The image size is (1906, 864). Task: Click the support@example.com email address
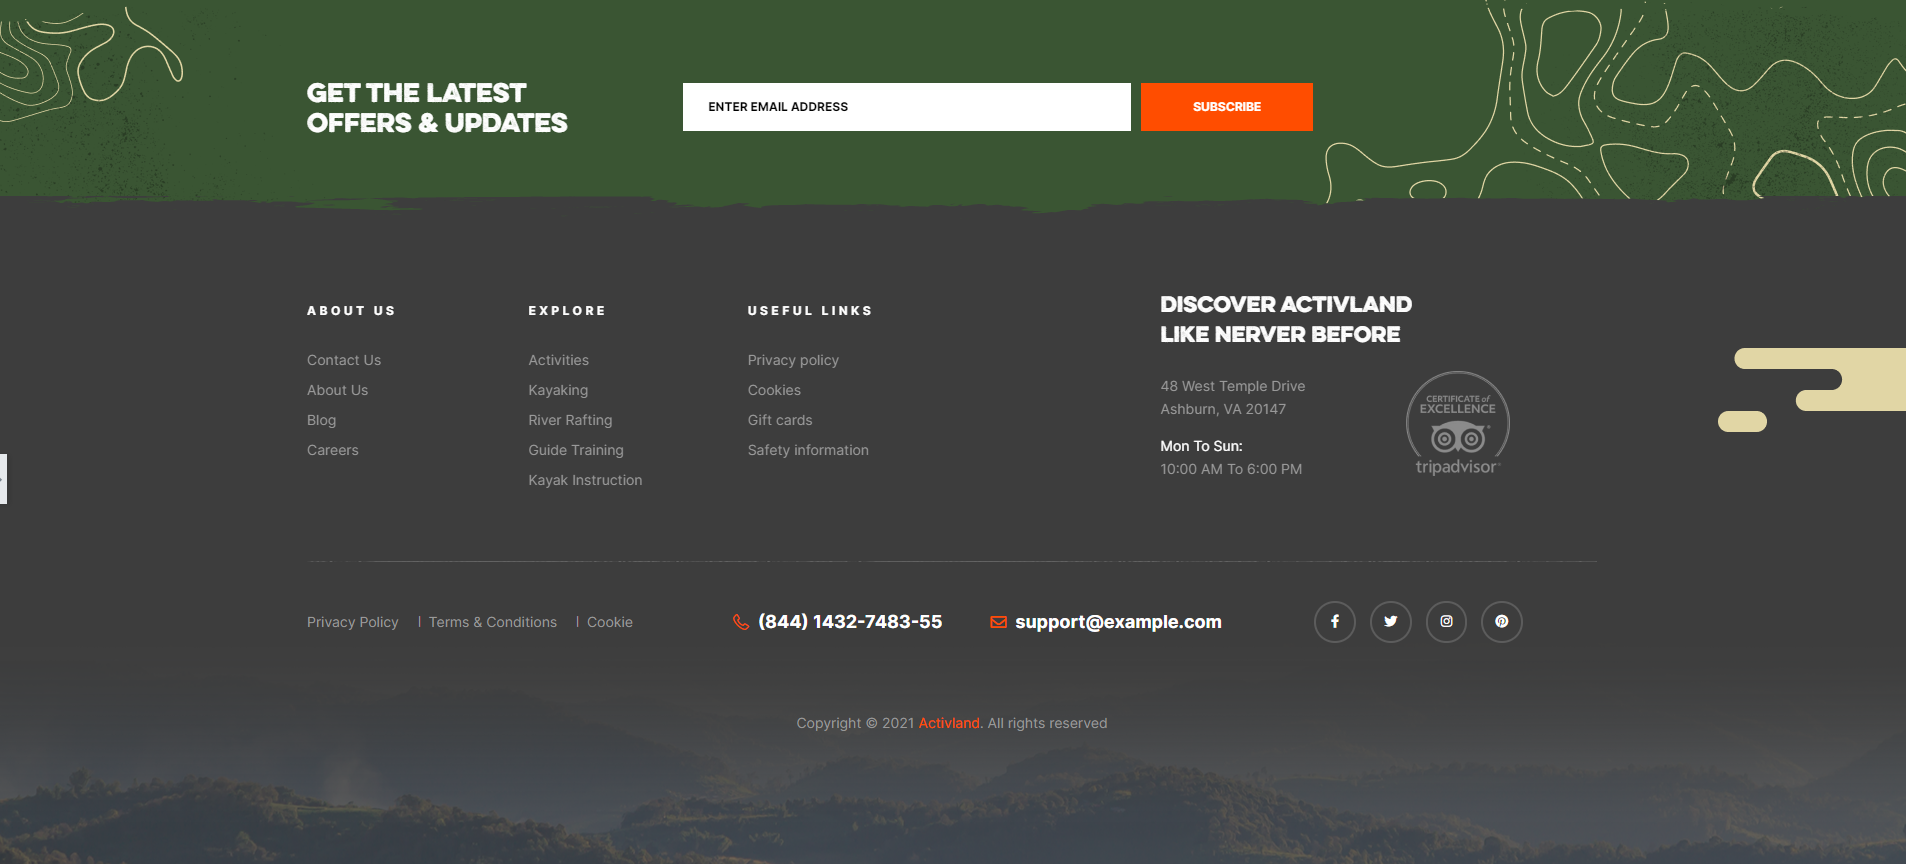pyautogui.click(x=1118, y=622)
